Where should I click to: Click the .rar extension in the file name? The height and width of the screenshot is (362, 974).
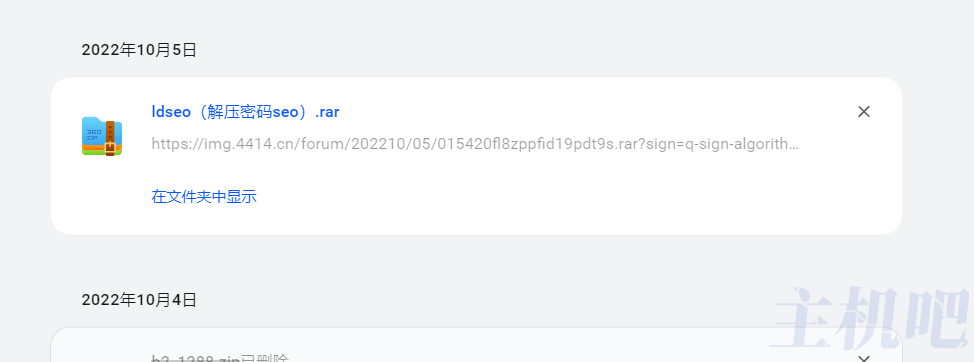click(x=327, y=112)
